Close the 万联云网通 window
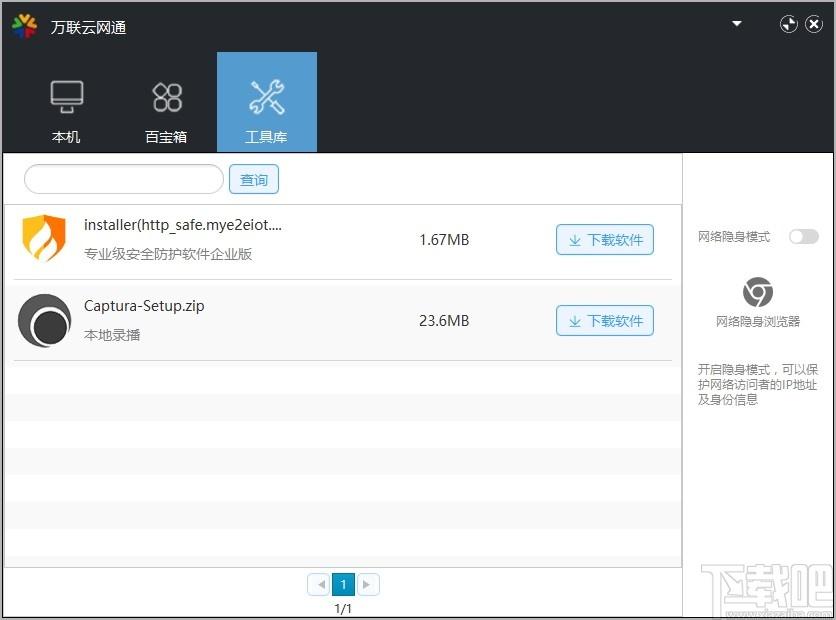This screenshot has width=836, height=620. (814, 24)
